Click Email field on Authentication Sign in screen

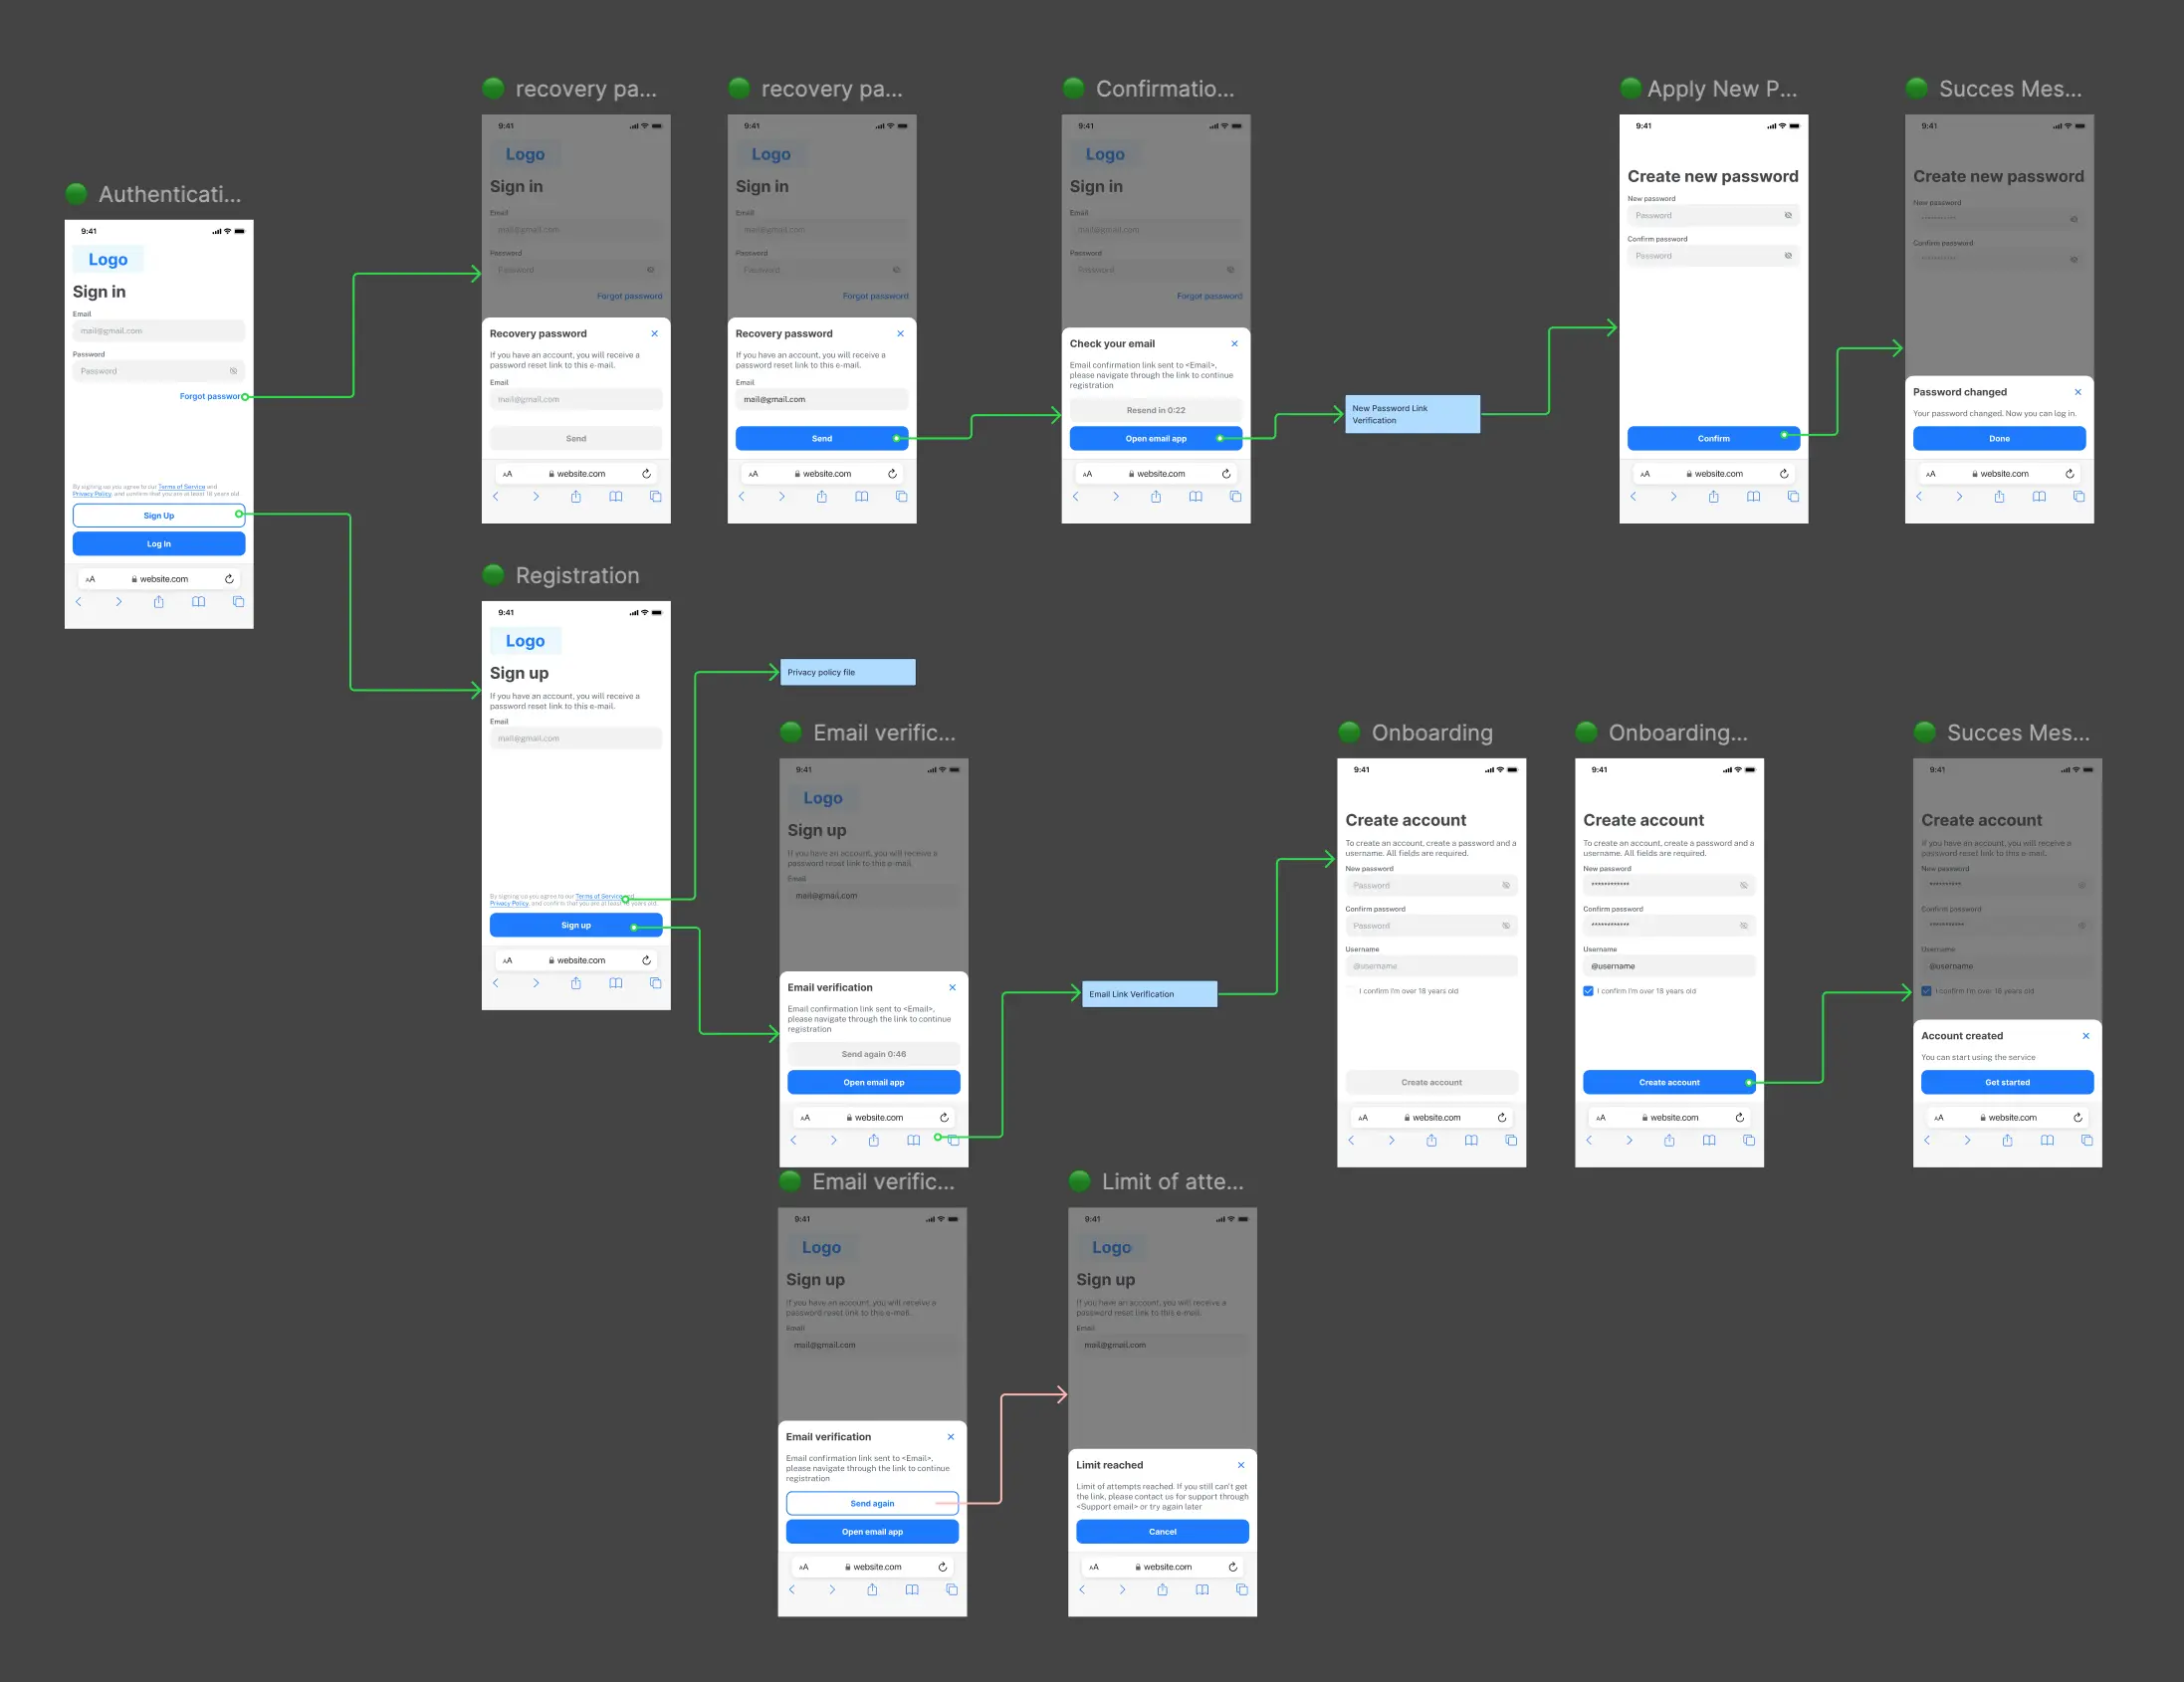pyautogui.click(x=159, y=331)
